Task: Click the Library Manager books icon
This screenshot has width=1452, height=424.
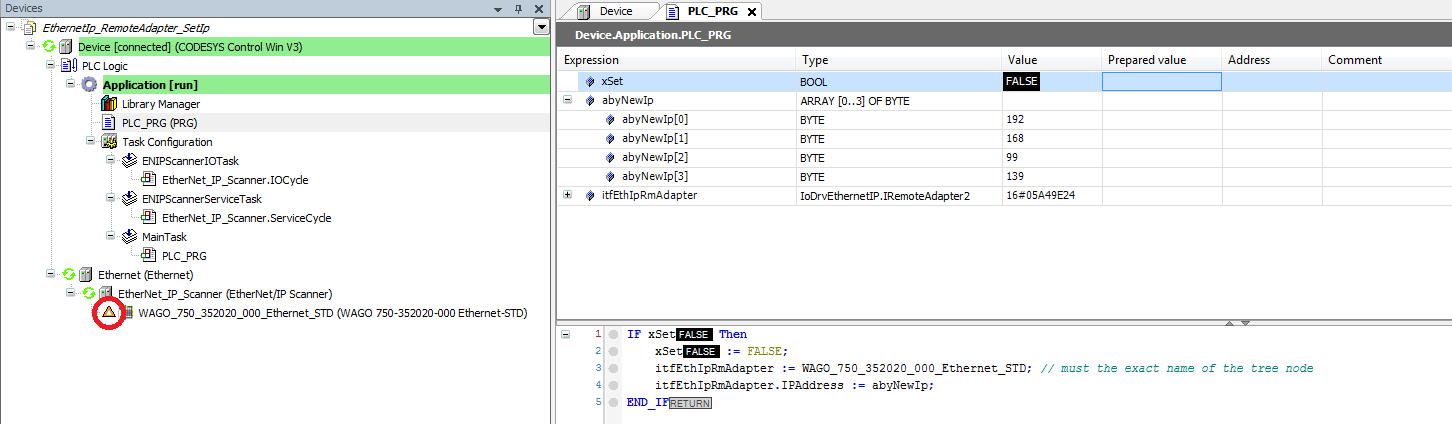Action: 109,104
